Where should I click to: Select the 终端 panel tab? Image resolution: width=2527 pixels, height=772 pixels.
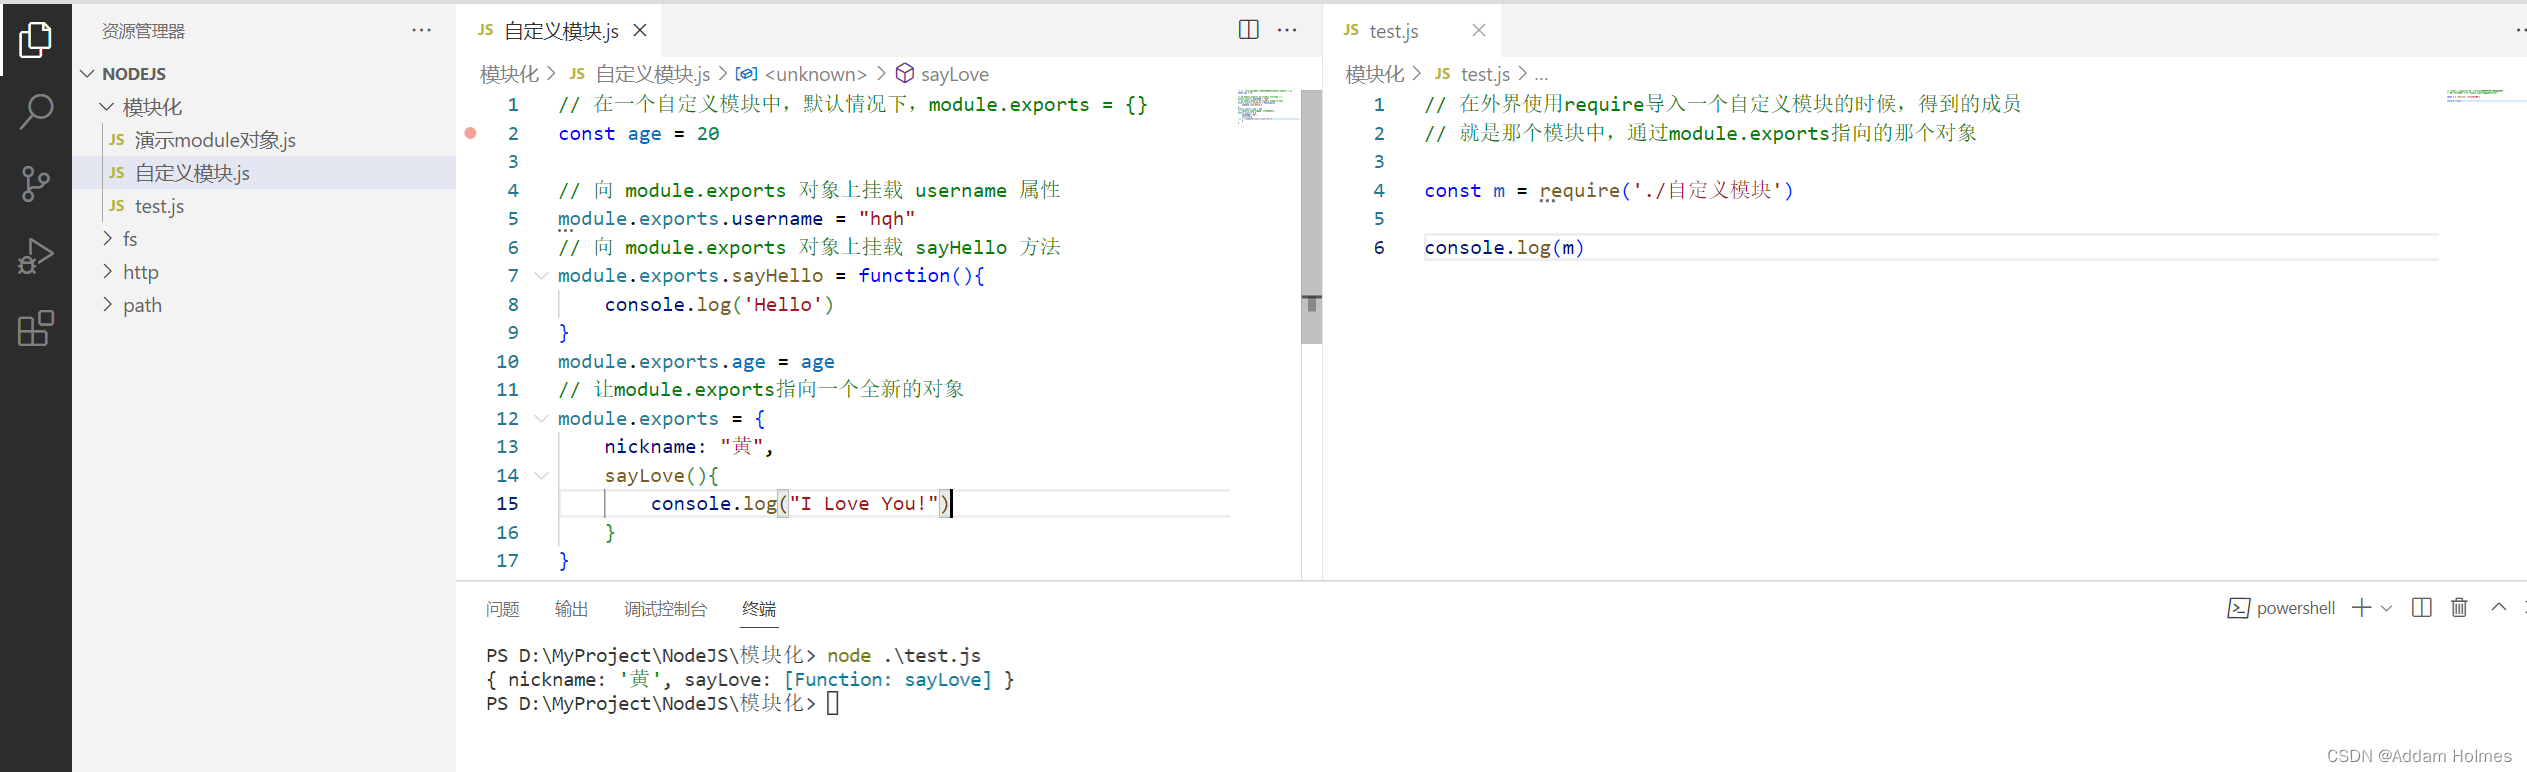click(759, 609)
